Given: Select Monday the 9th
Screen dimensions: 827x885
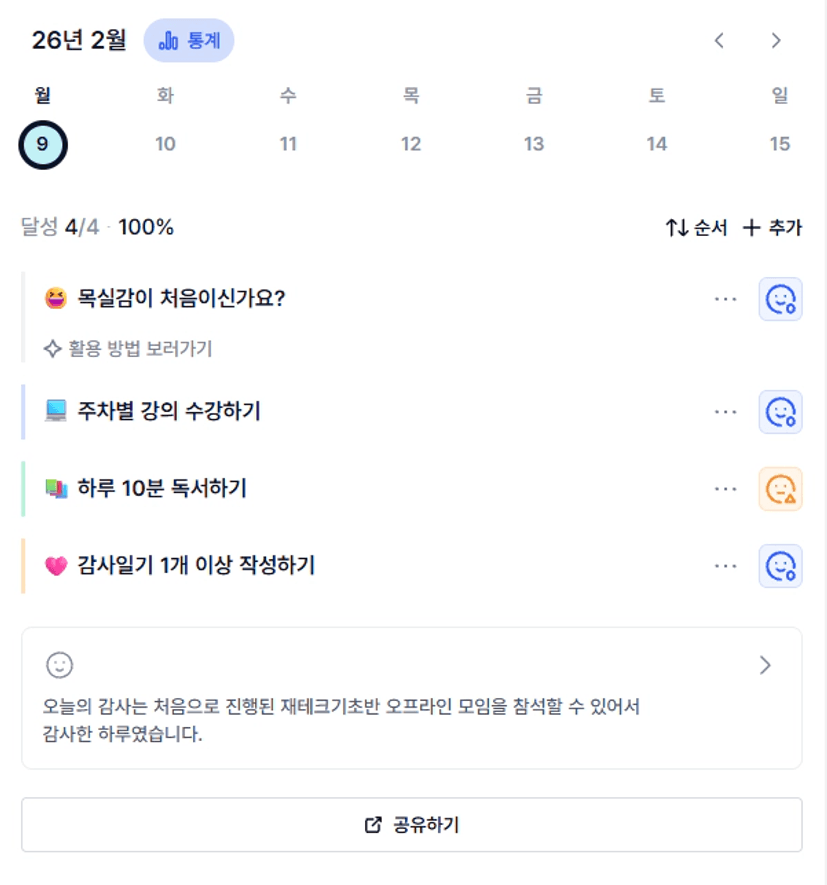Looking at the screenshot, I should (42, 144).
